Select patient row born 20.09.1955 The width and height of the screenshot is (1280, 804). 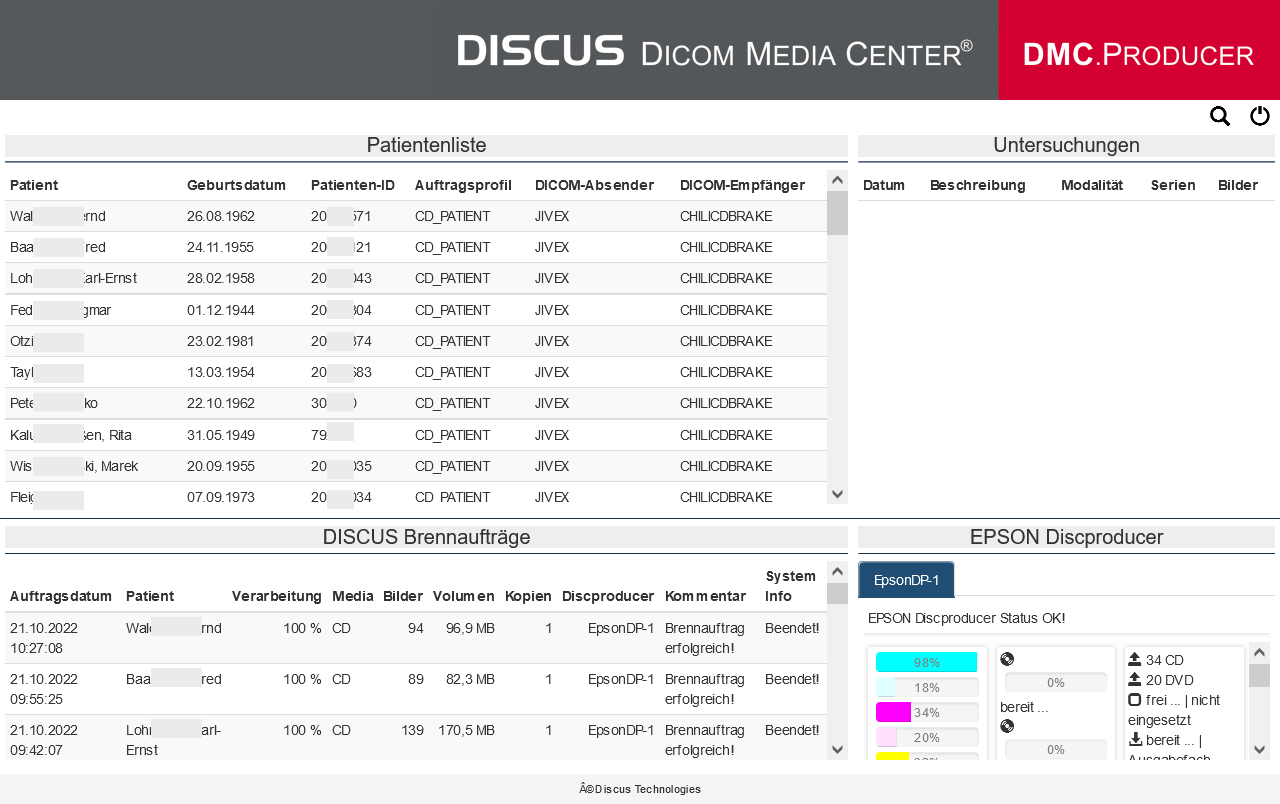tap(416, 466)
